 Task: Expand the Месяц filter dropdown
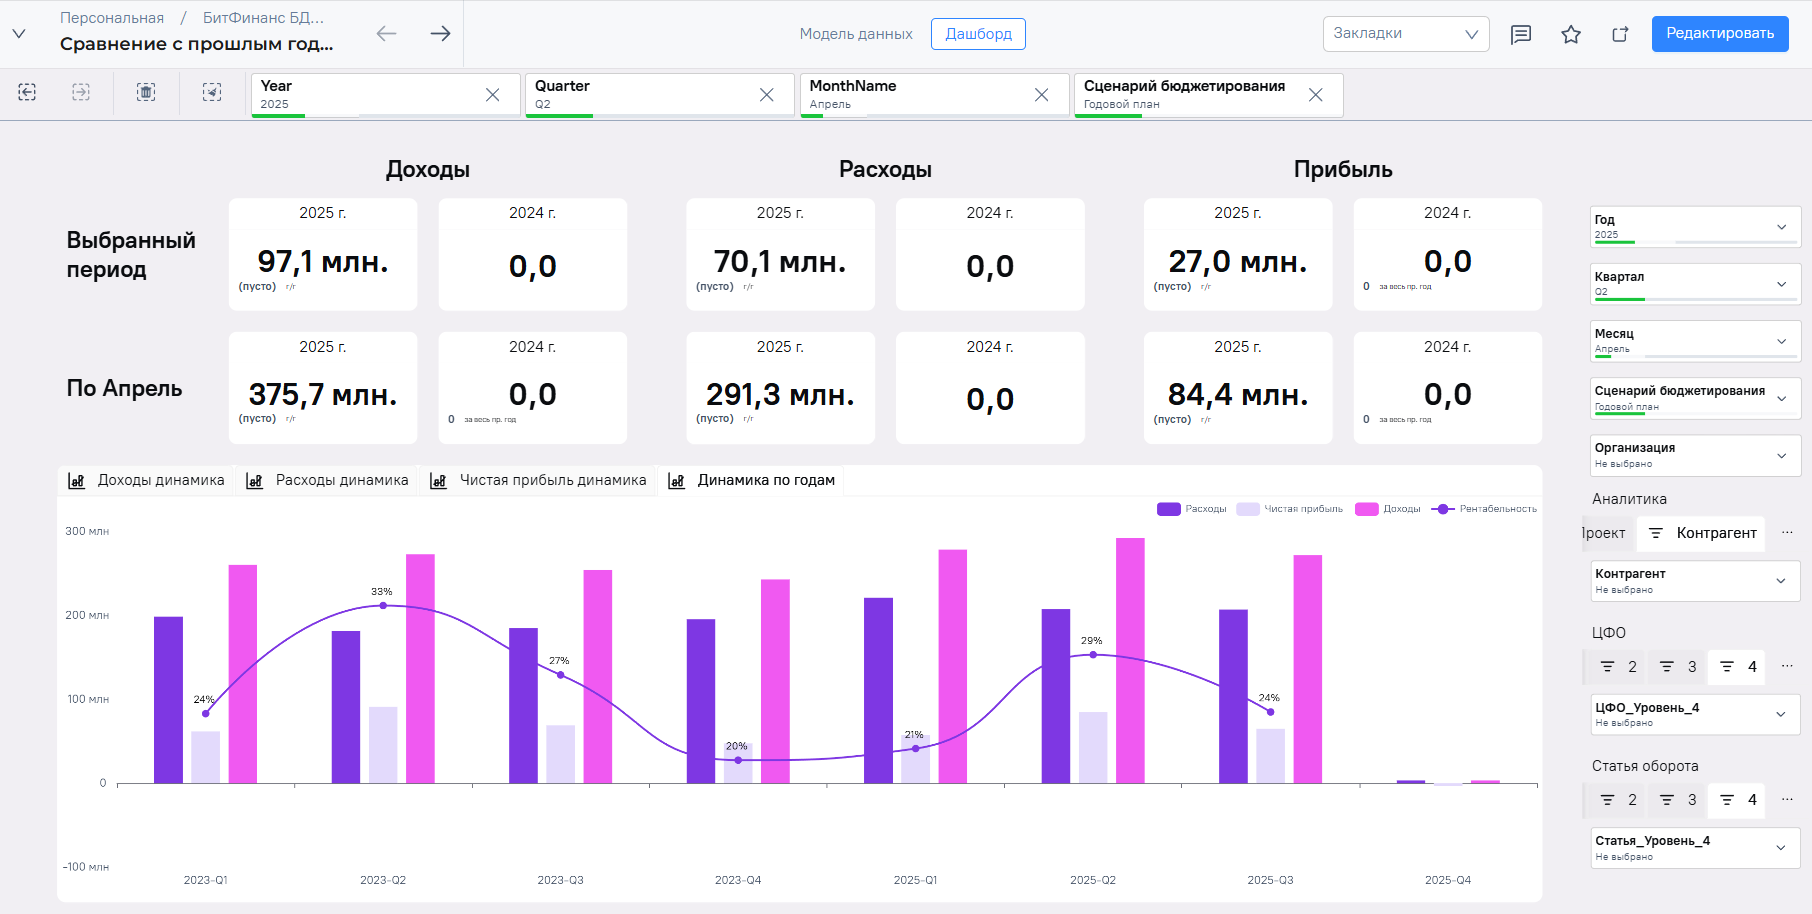point(1695,341)
